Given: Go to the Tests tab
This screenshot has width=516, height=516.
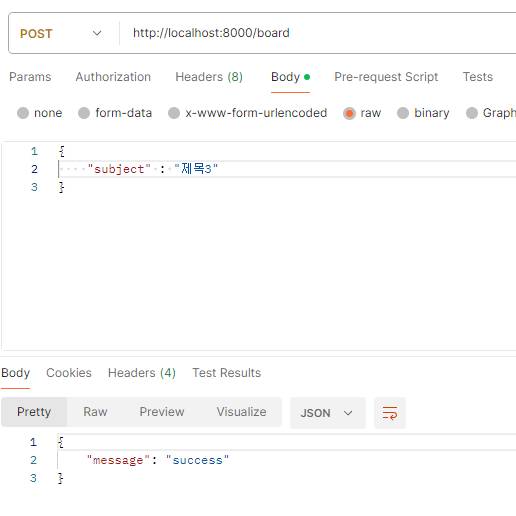Looking at the screenshot, I should coord(478,77).
